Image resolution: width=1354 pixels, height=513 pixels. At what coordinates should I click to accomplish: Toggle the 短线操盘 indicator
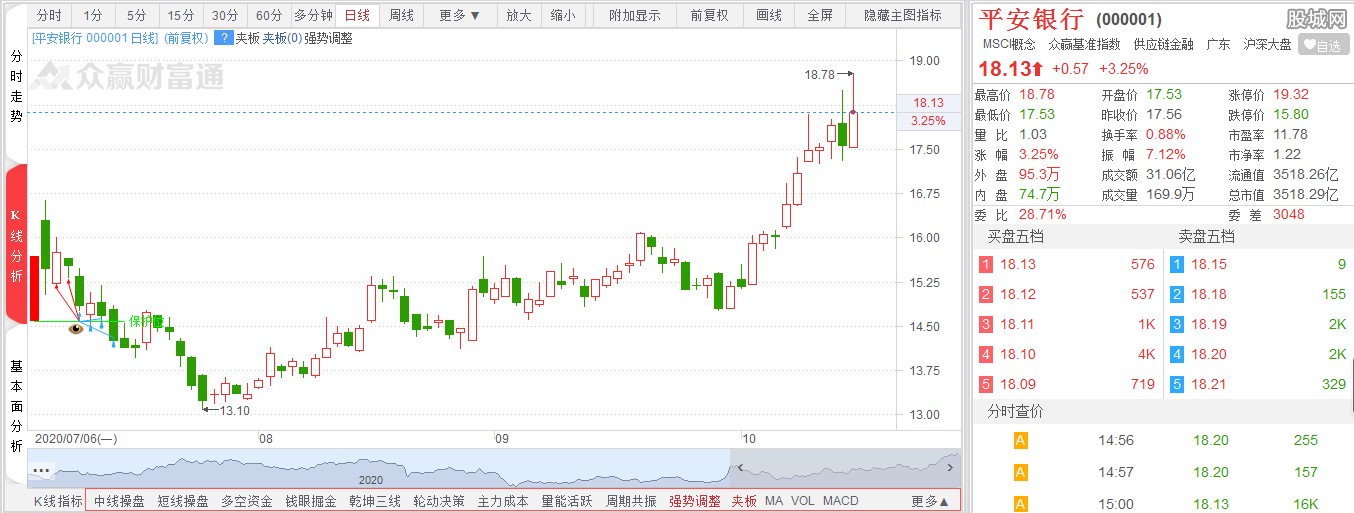coord(183,501)
